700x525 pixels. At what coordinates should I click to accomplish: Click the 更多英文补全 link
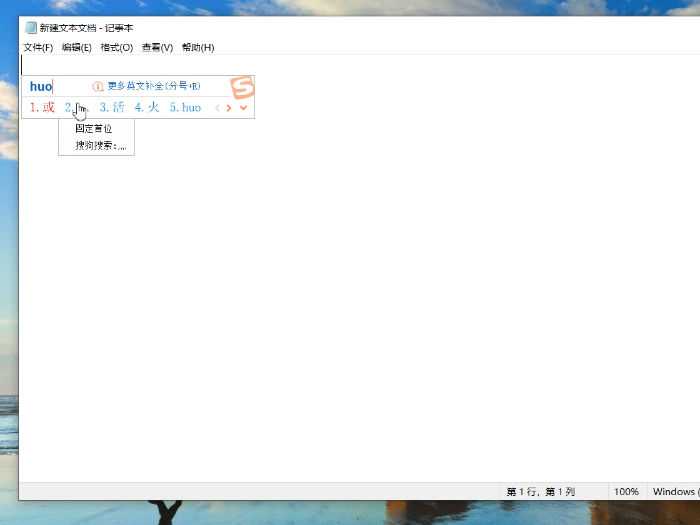[153, 87]
